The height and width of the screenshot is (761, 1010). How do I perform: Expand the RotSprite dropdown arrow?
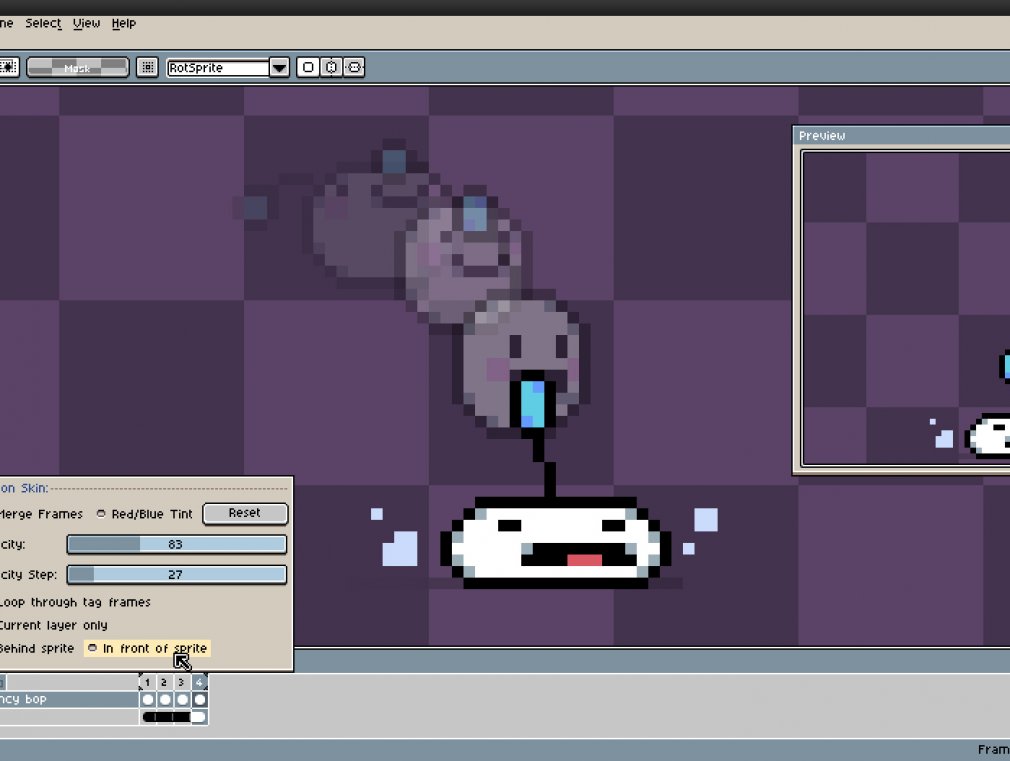tap(280, 67)
